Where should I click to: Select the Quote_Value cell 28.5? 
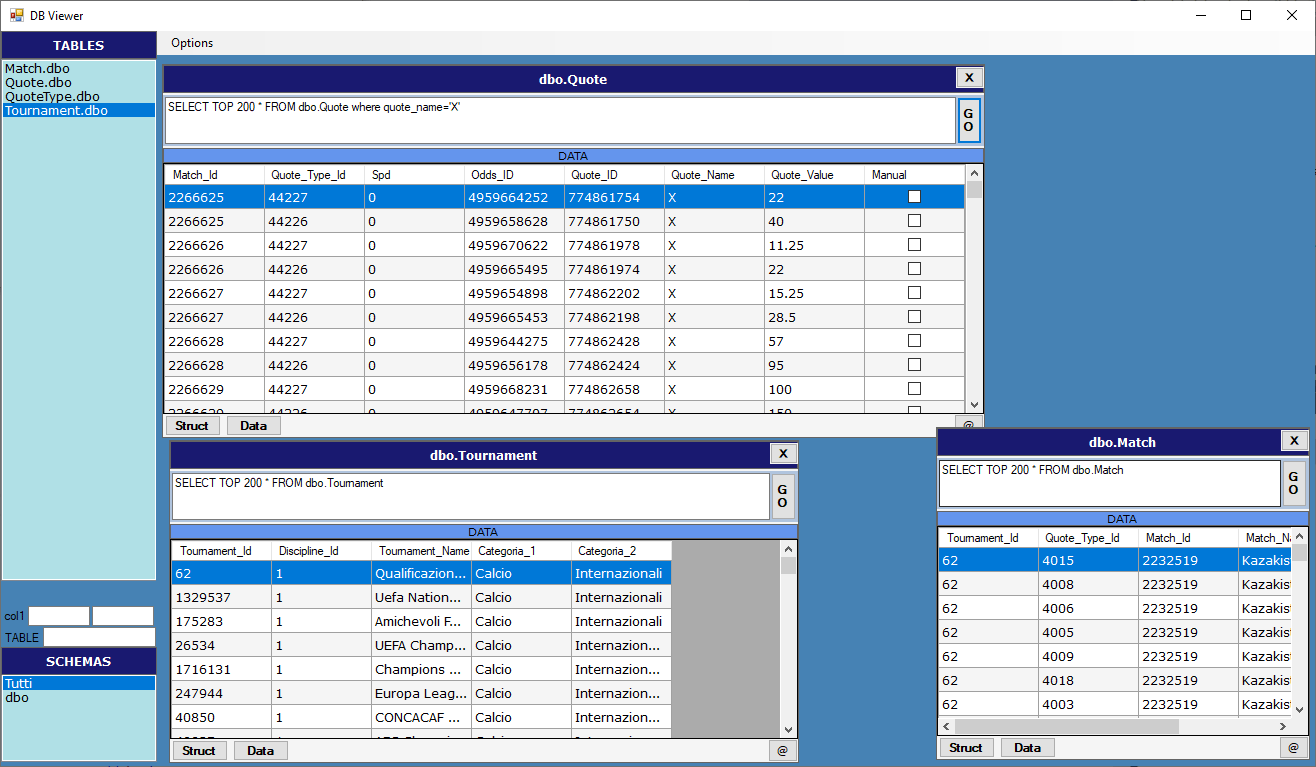[814, 317]
